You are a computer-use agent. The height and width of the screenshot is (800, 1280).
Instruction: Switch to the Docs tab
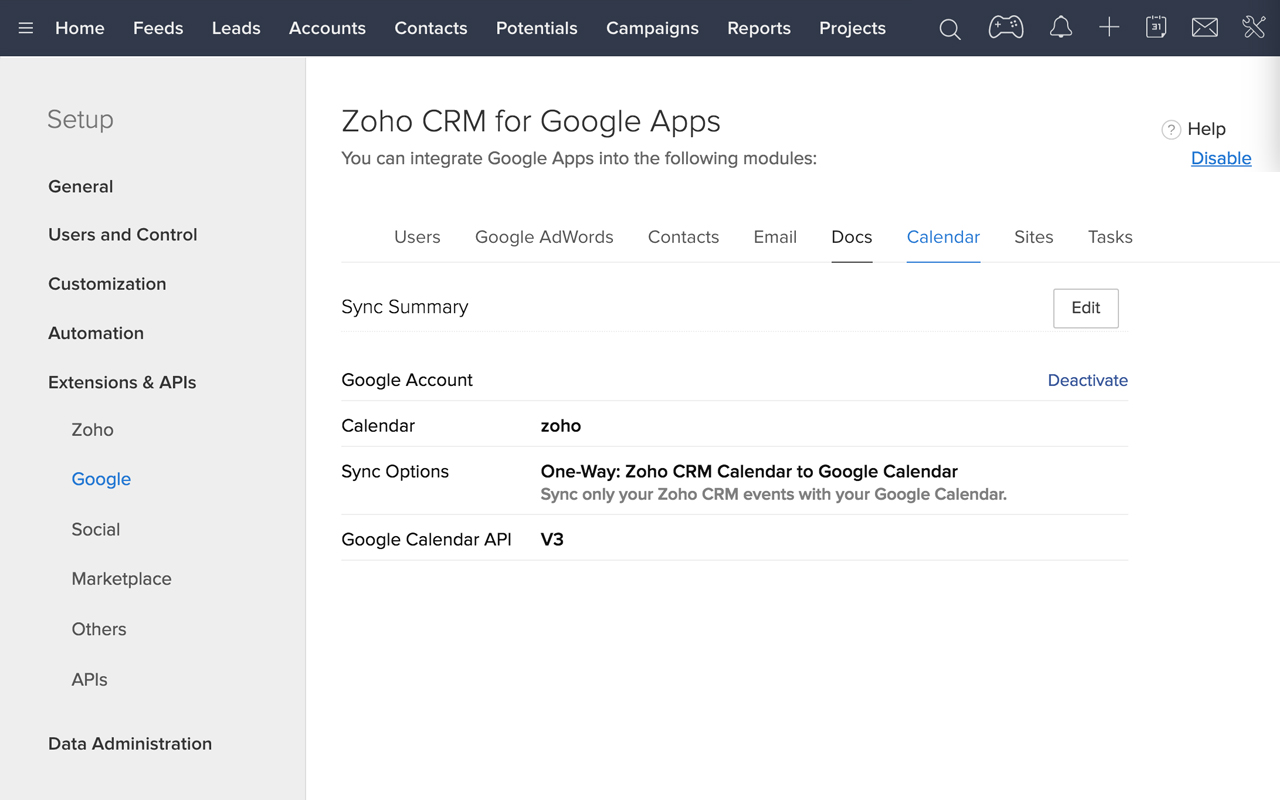point(852,237)
